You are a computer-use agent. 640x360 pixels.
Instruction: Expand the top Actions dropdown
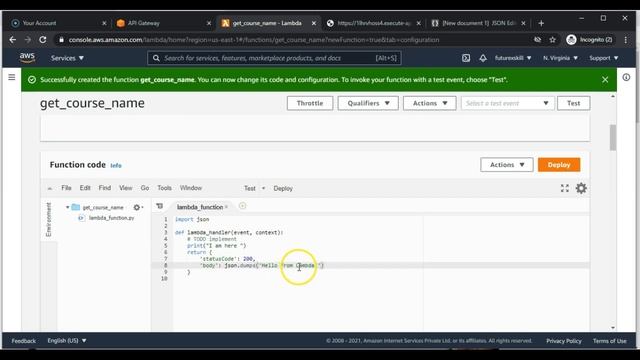[x=429, y=103]
